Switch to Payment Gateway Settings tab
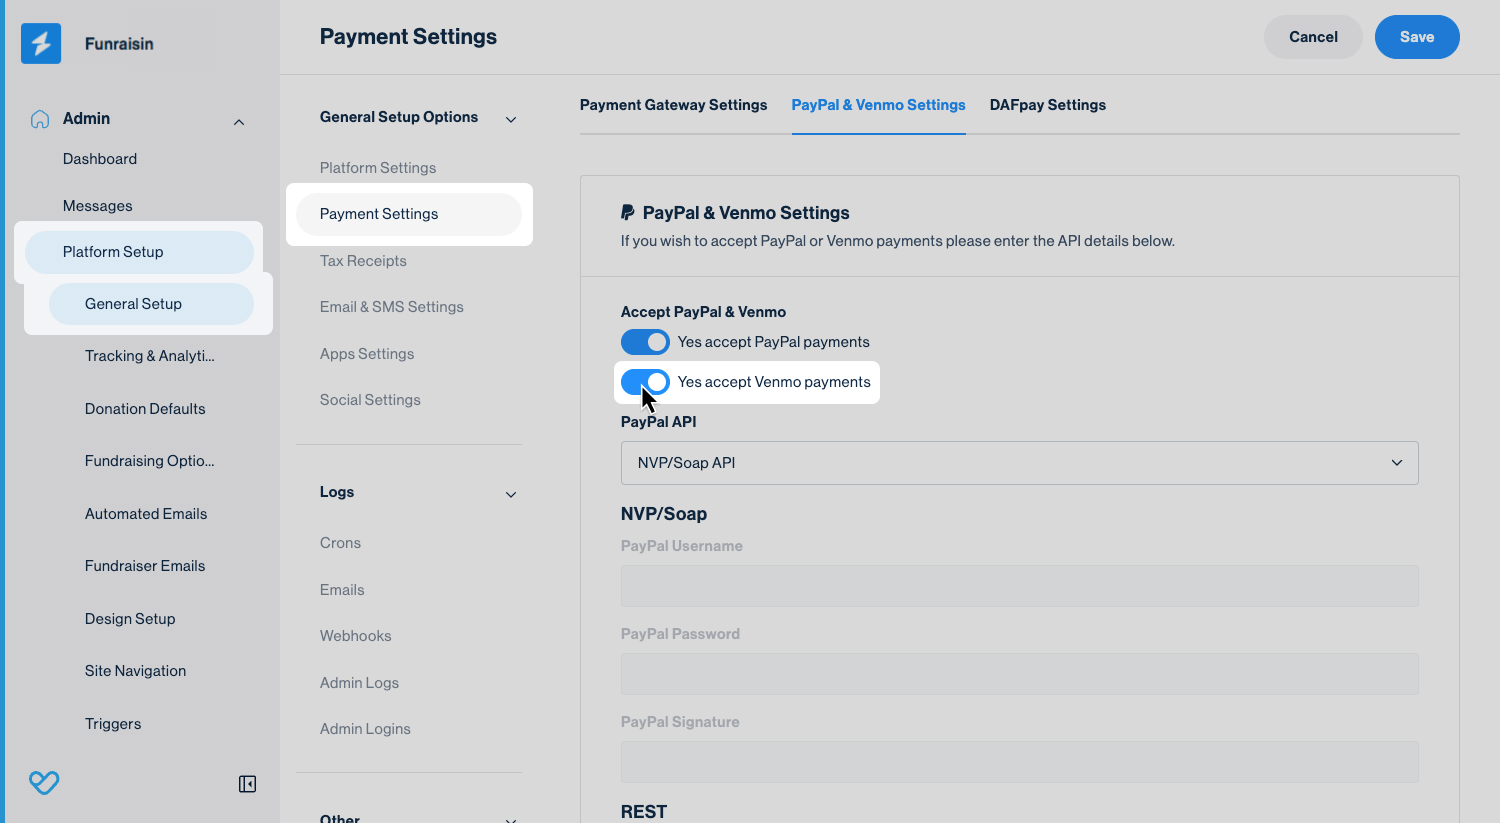 tap(673, 105)
